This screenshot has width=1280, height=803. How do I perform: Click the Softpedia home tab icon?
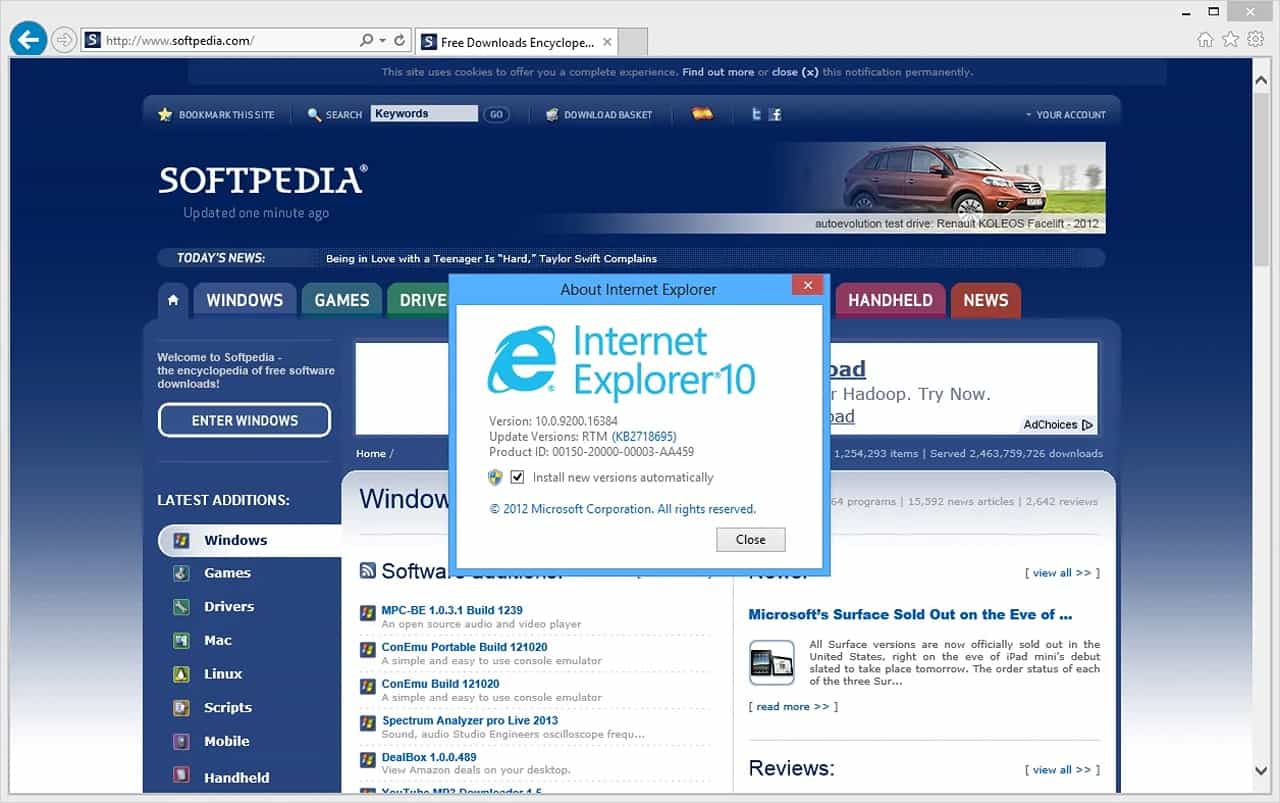tap(173, 300)
